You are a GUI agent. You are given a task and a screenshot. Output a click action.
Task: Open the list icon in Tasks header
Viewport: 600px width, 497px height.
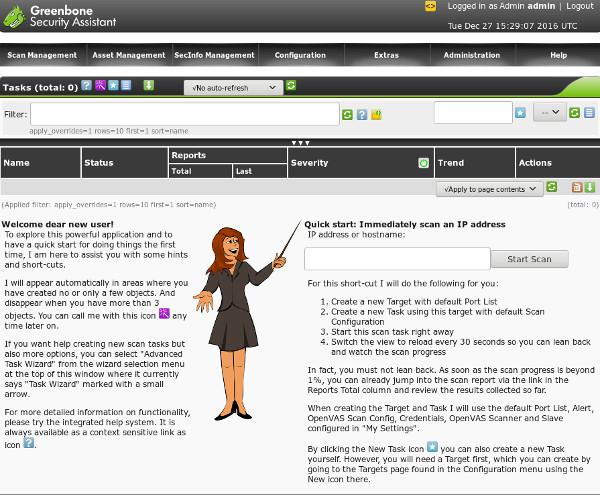click(126, 86)
